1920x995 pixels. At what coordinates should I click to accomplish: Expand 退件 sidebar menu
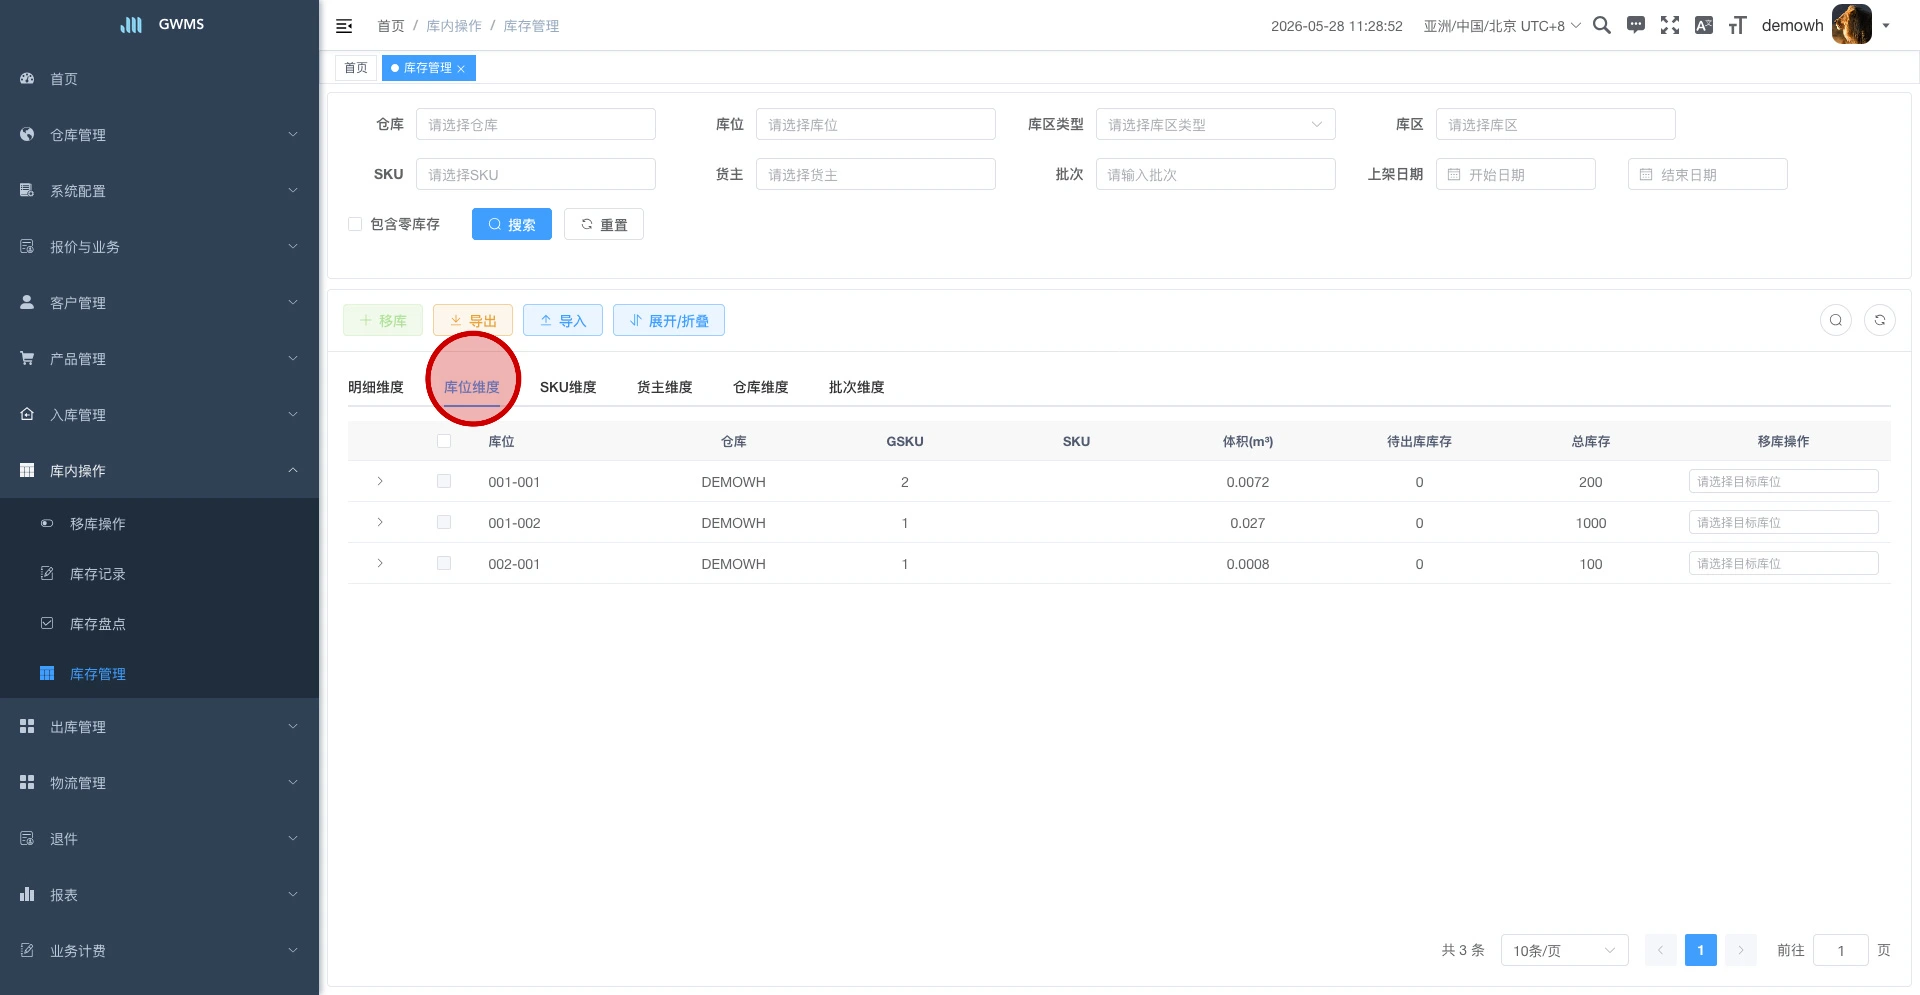pyautogui.click(x=160, y=839)
